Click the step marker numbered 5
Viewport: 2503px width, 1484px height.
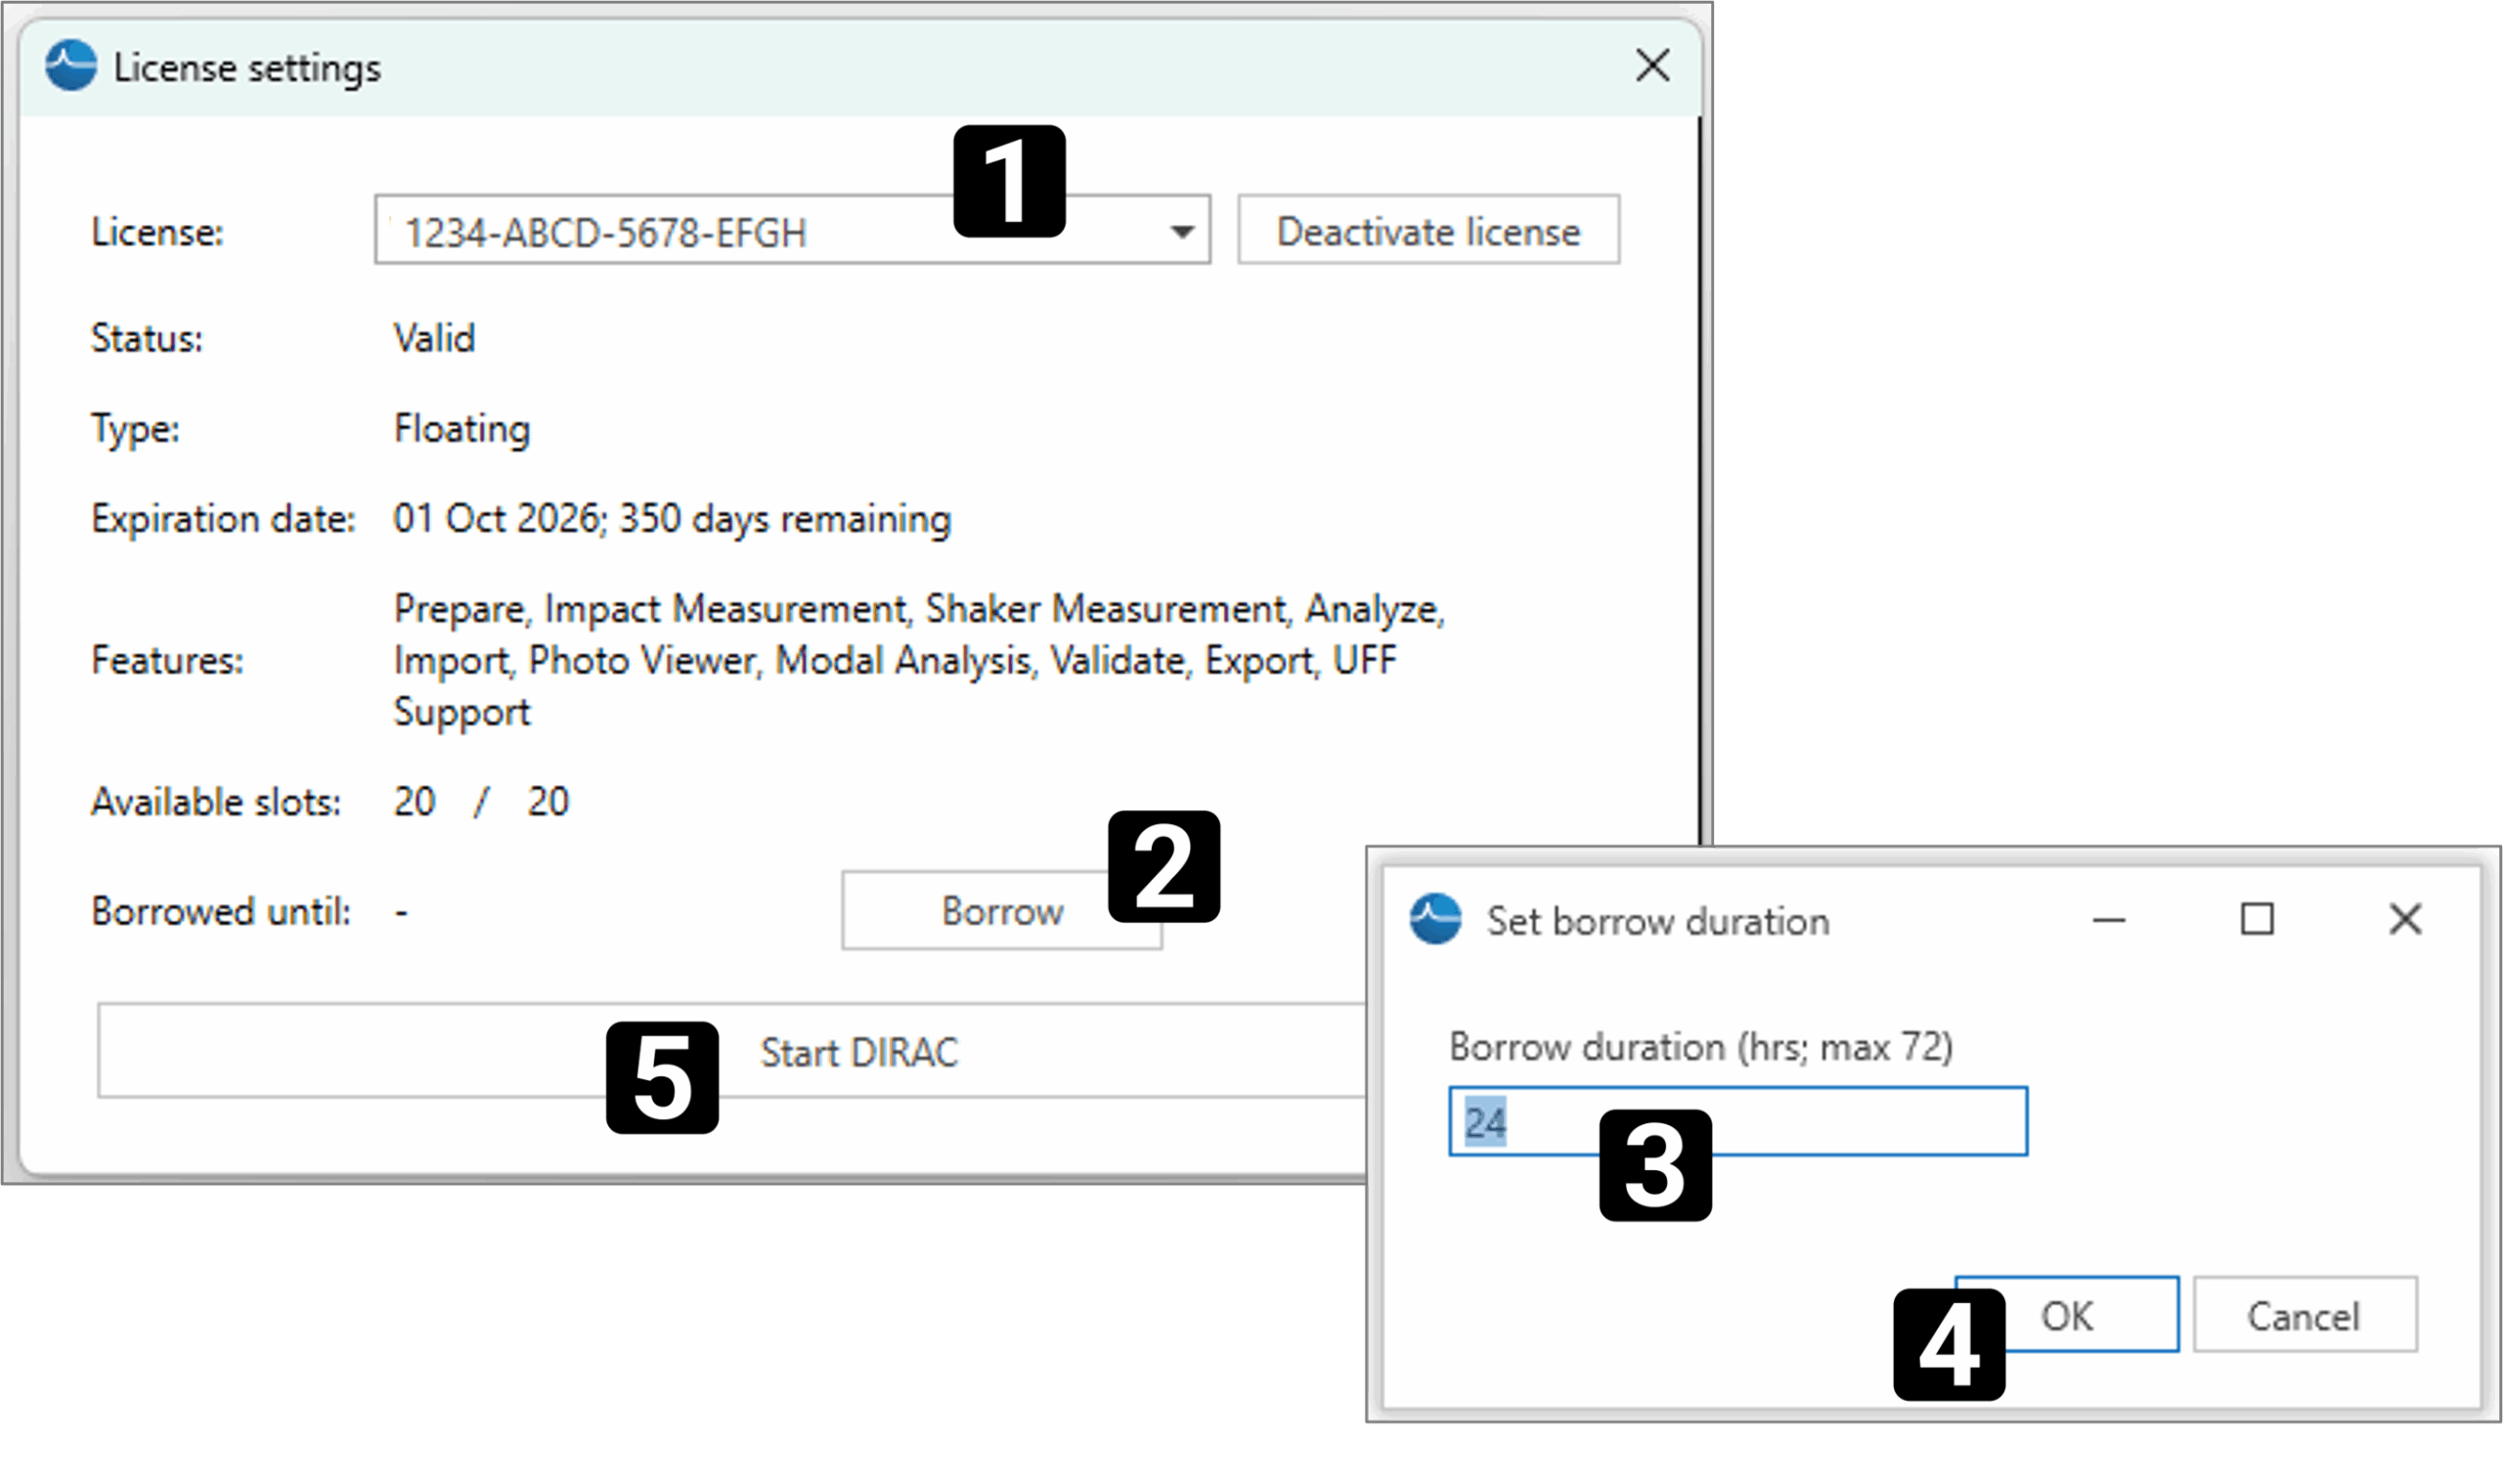[x=662, y=1077]
